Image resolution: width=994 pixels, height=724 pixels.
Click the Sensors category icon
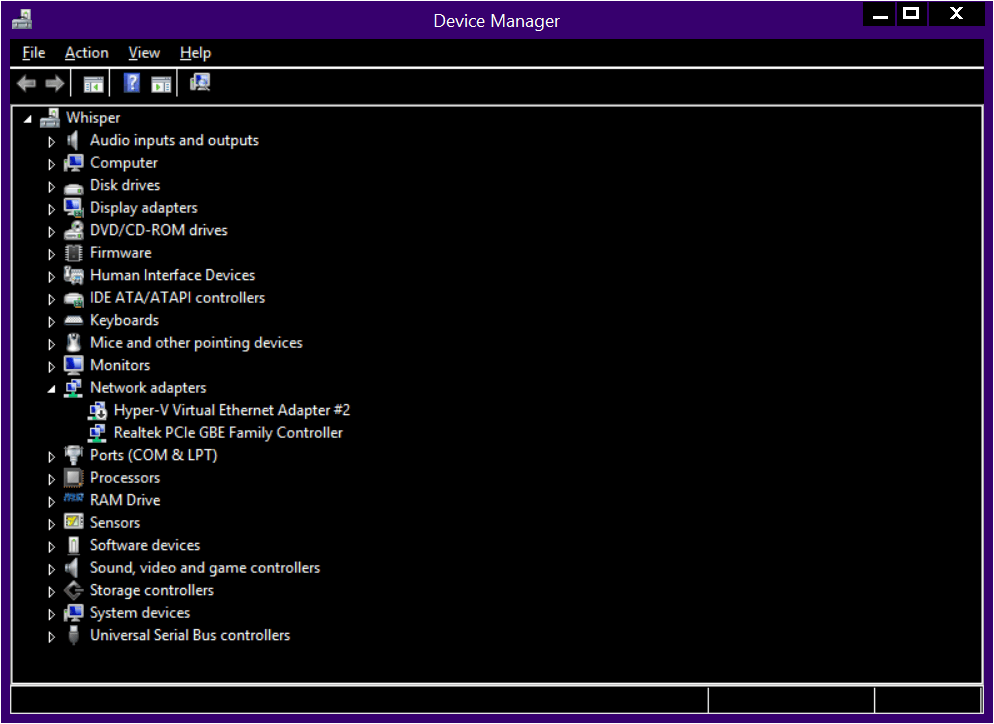click(73, 523)
